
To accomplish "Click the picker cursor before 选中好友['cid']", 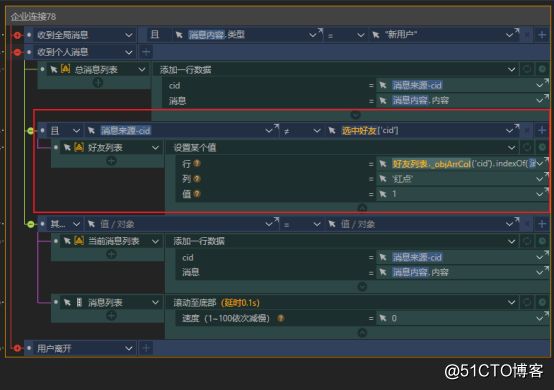I will [332, 131].
